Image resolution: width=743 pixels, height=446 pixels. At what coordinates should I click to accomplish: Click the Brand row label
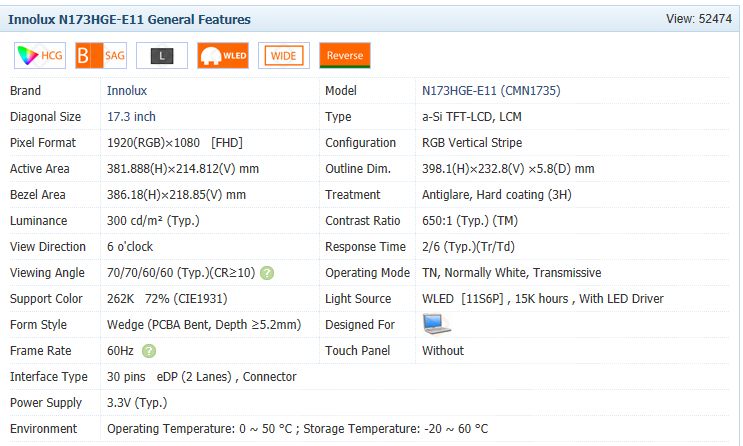pos(26,91)
